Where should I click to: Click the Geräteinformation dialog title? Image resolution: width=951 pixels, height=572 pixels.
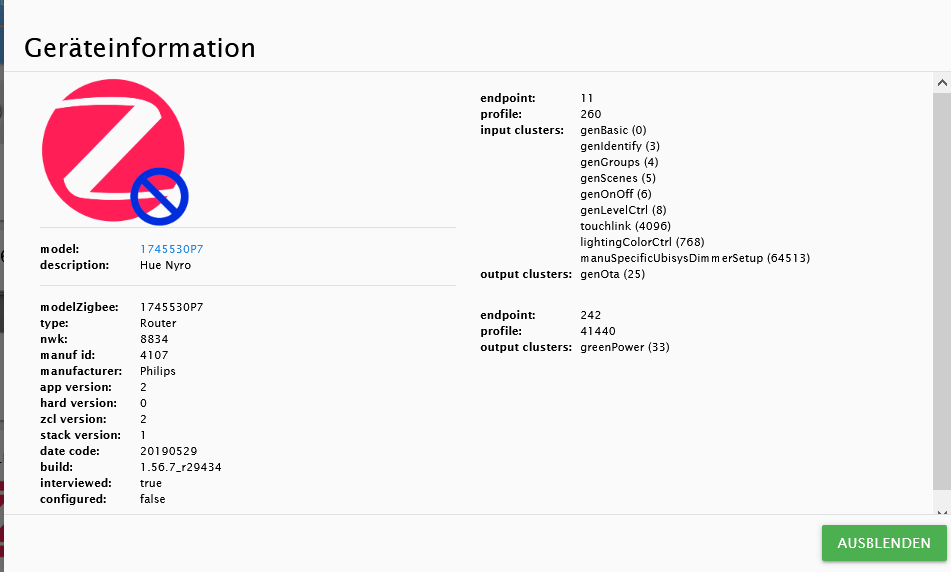click(x=140, y=48)
